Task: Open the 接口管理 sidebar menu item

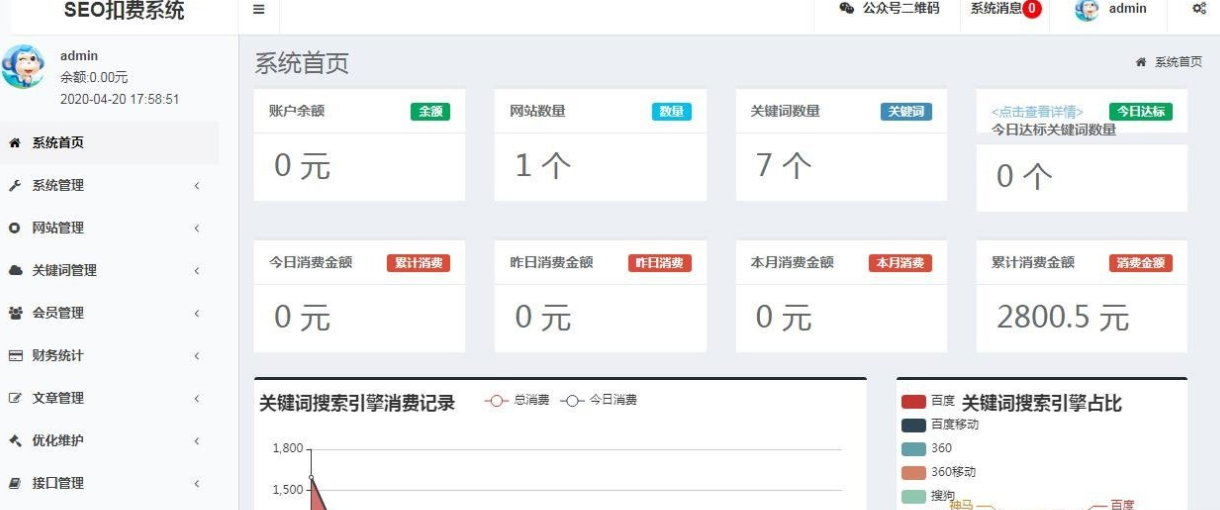Action: pos(58,484)
